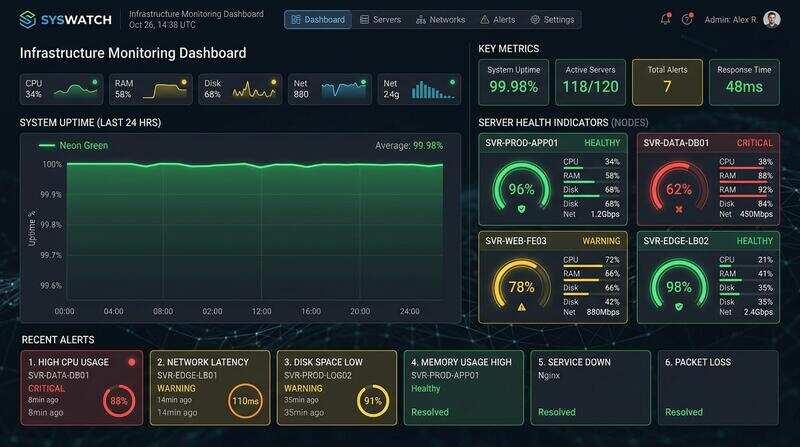
Task: Click the SysWatch logo icon
Action: [x=28, y=20]
